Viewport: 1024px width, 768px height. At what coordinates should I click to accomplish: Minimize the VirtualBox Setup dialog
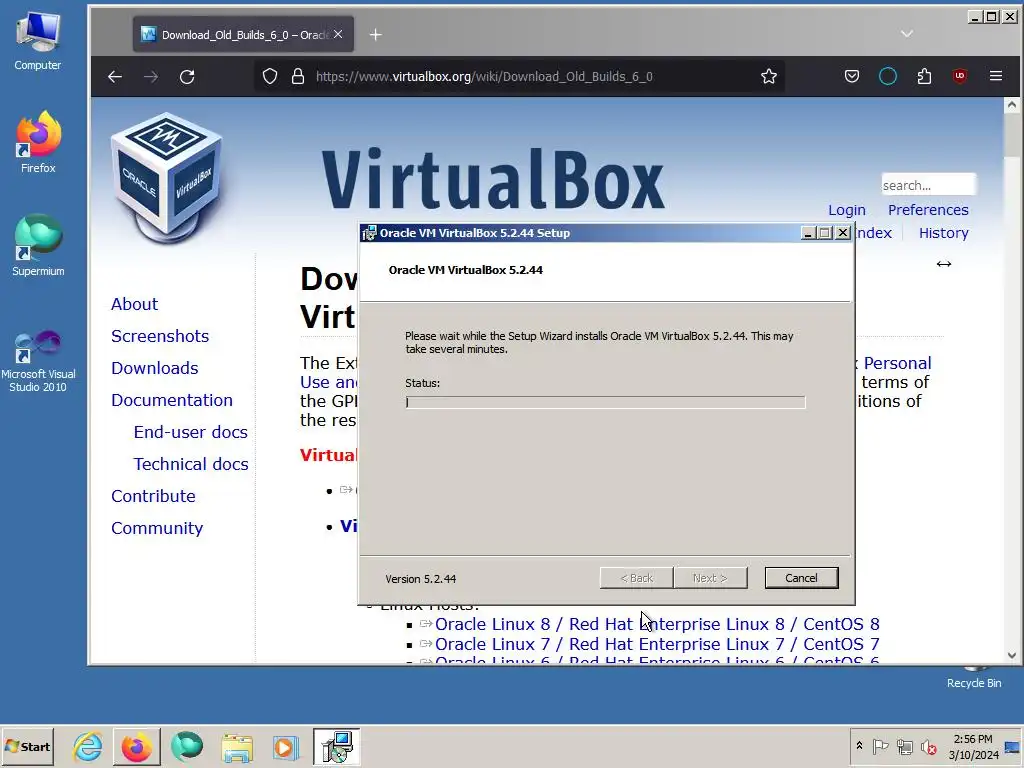(x=808, y=233)
